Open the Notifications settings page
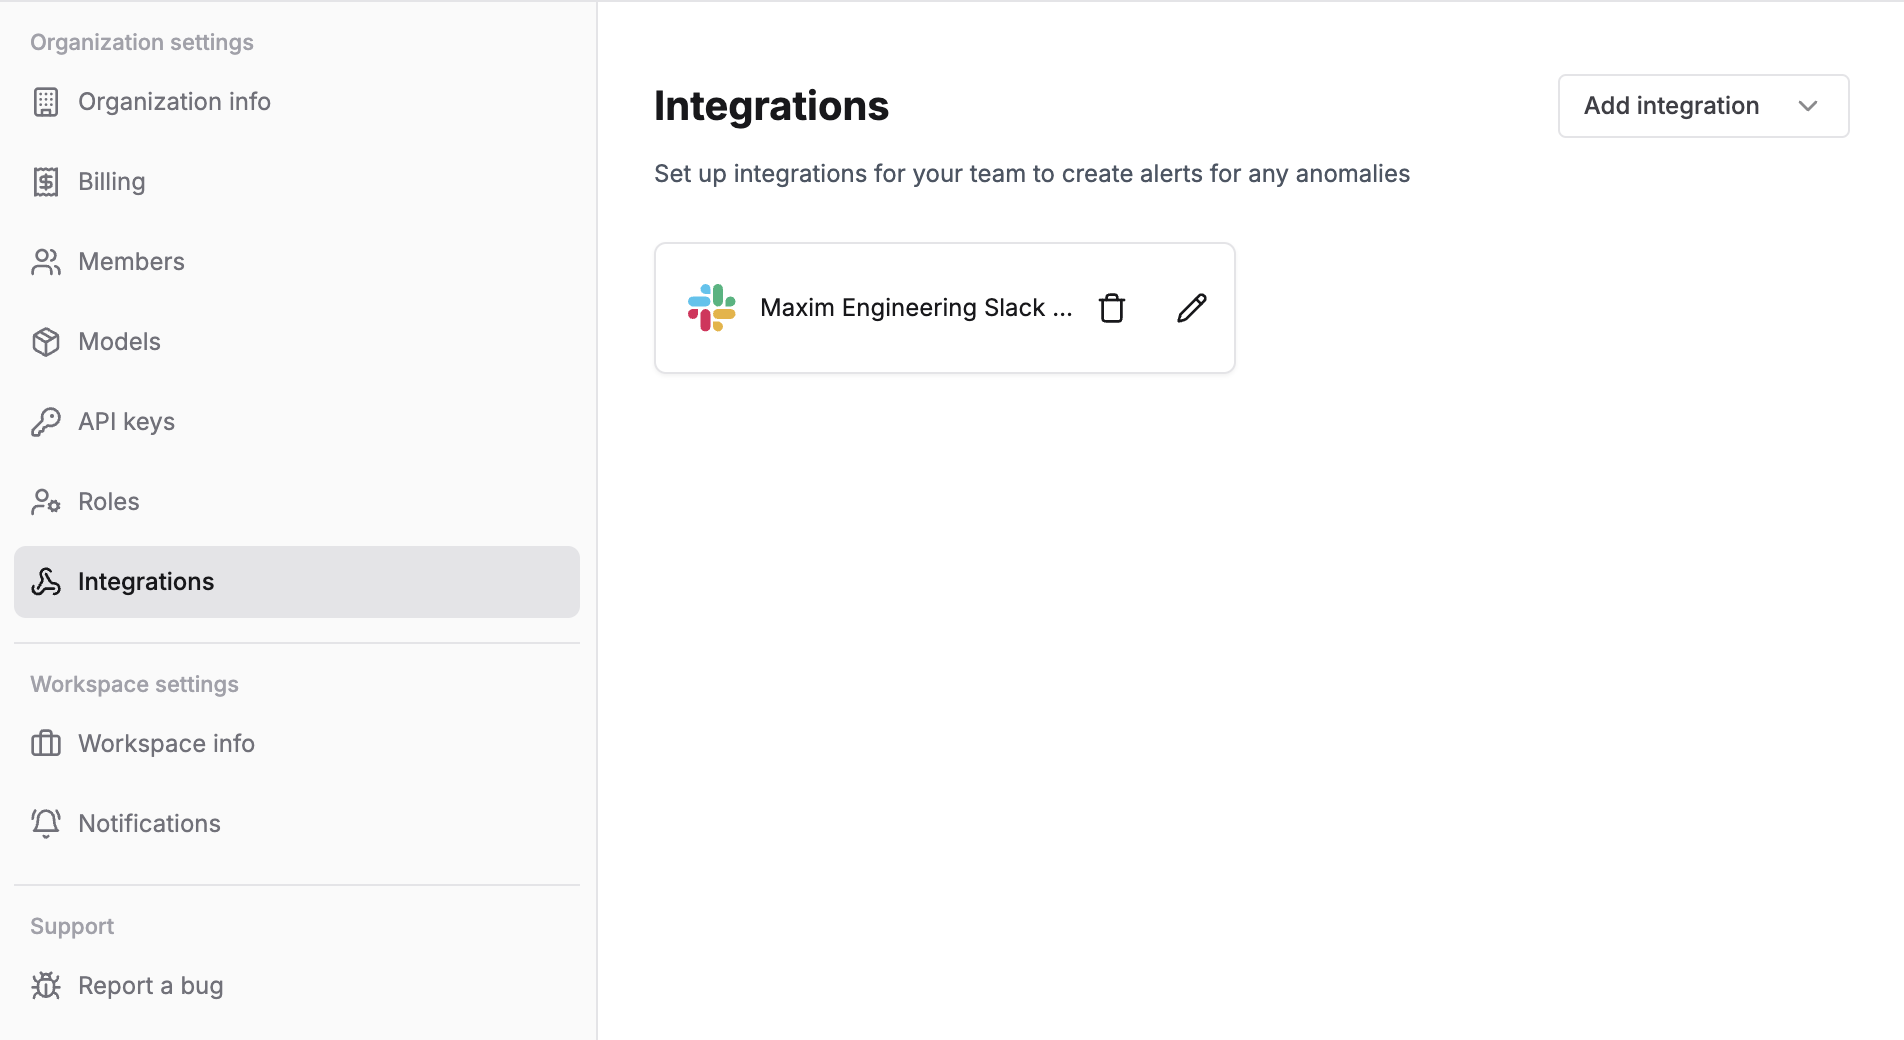The width and height of the screenshot is (1904, 1040). [149, 823]
